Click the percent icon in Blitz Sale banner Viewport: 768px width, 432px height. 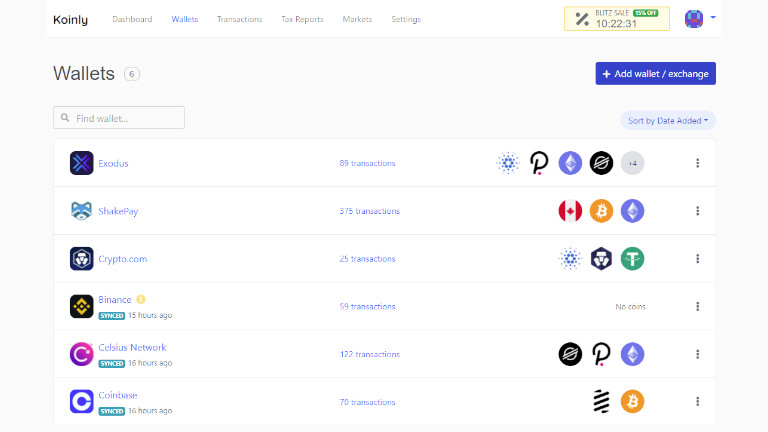click(582, 19)
